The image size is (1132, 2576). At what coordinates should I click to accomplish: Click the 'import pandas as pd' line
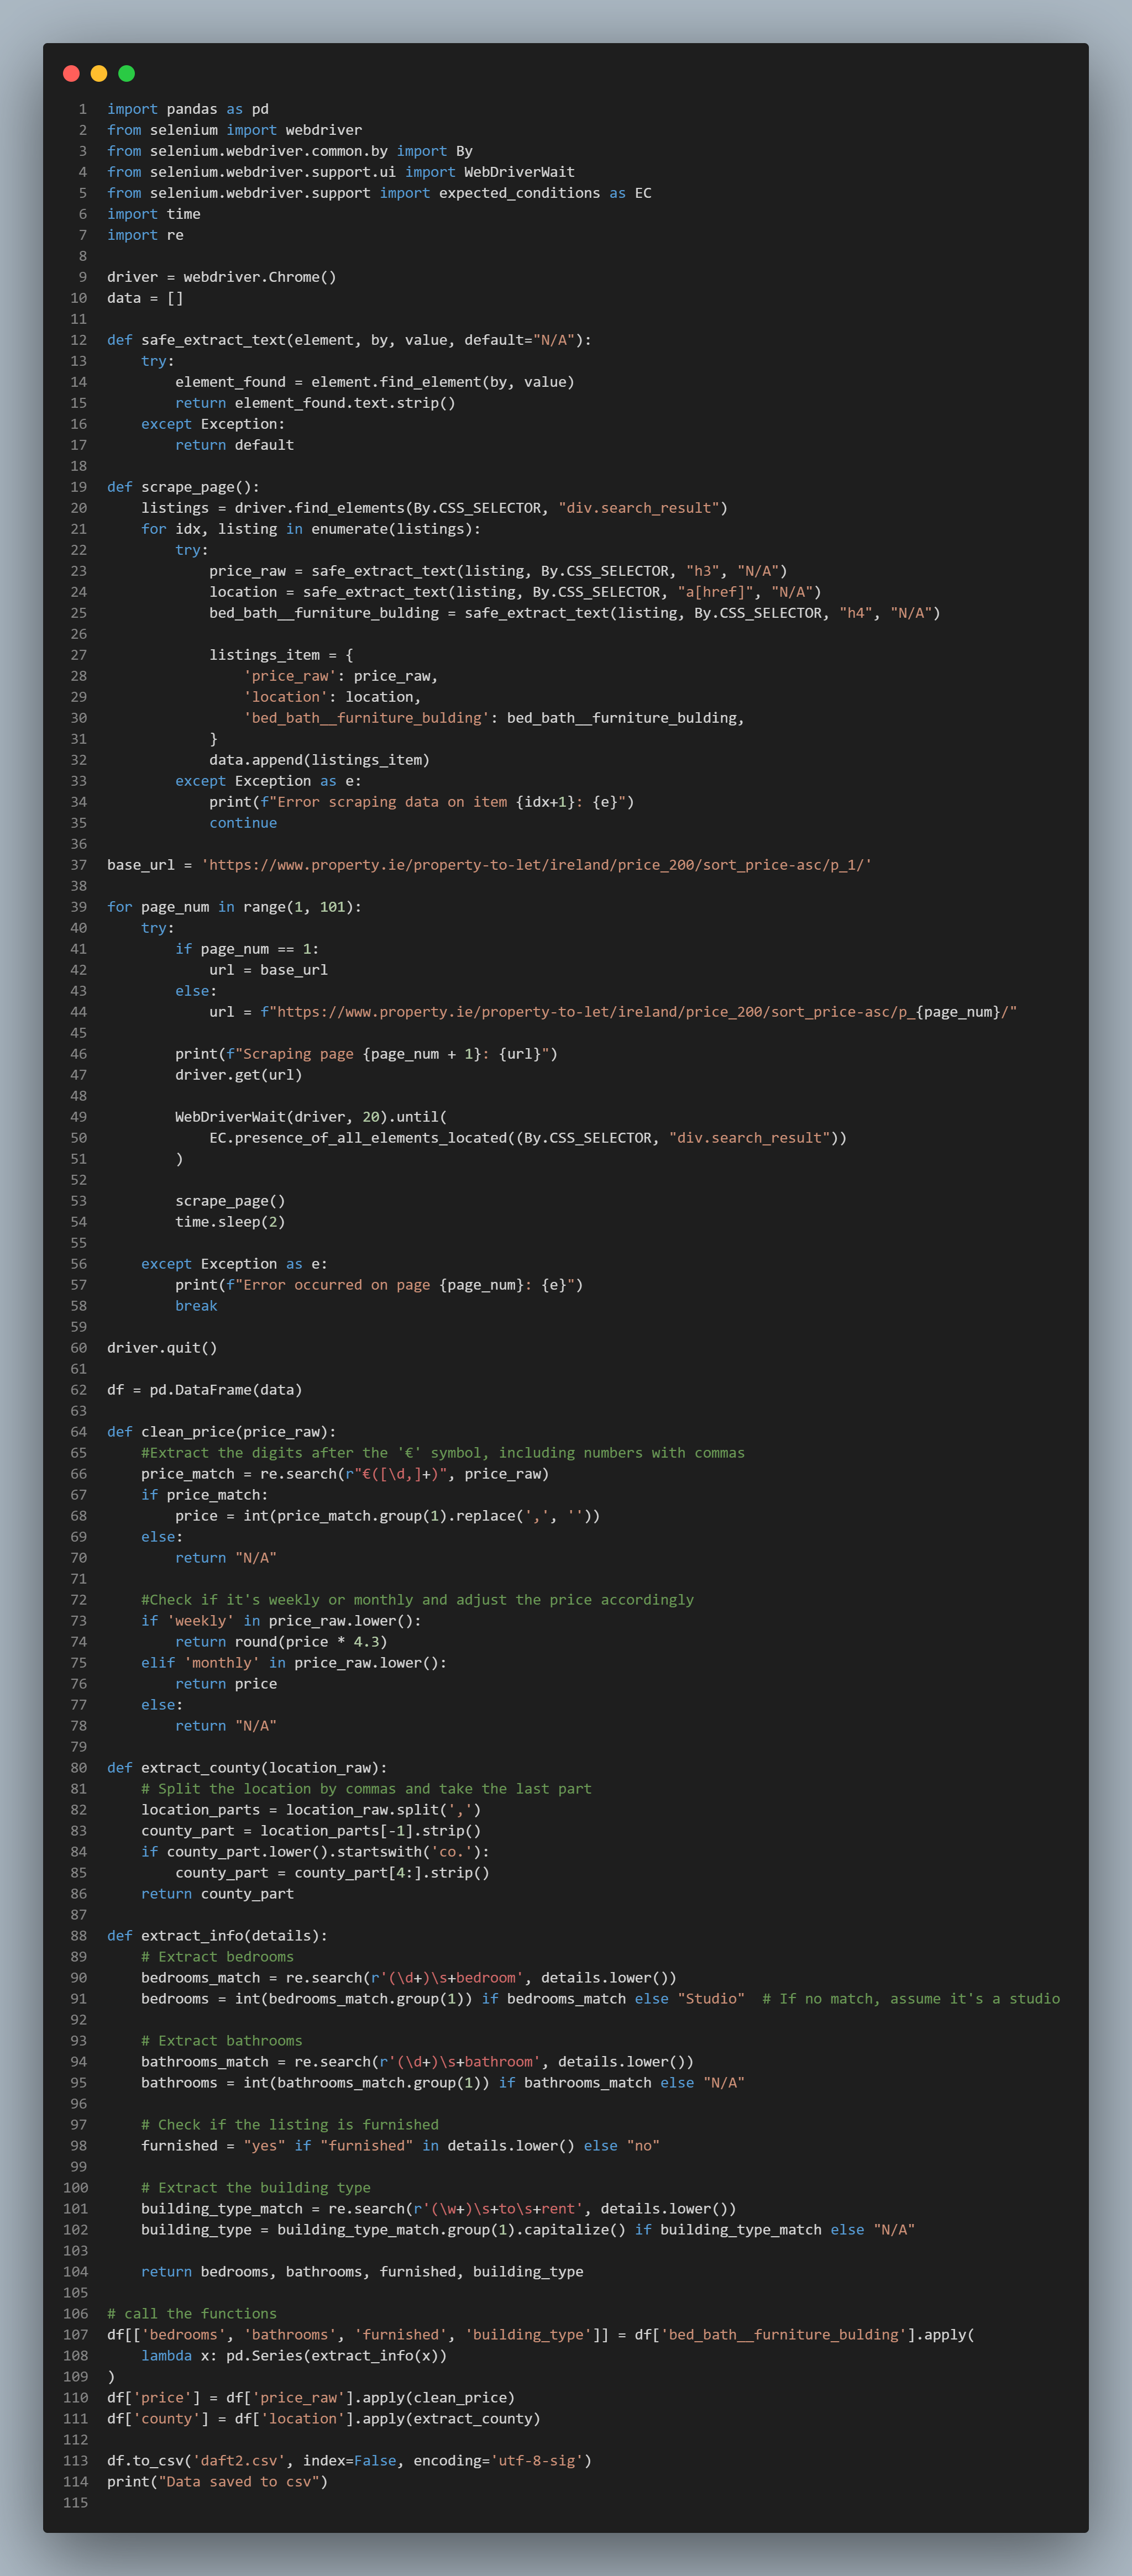coord(188,109)
